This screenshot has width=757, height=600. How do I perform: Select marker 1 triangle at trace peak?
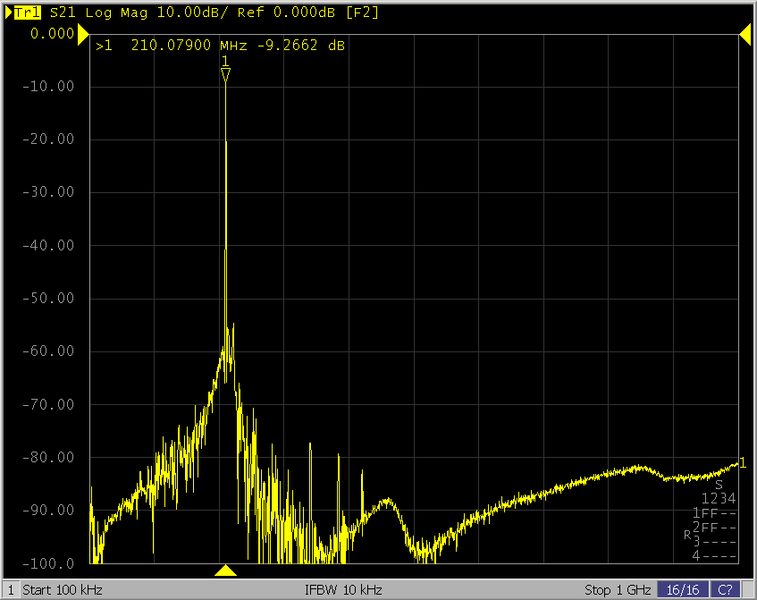pyautogui.click(x=226, y=74)
